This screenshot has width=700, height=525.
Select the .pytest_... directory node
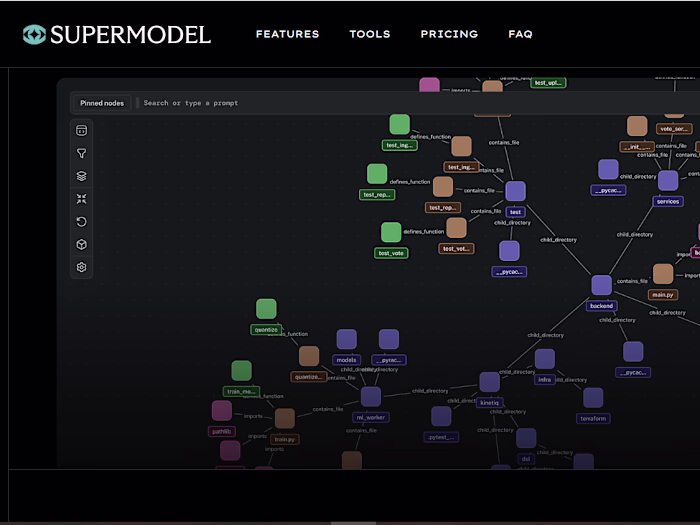441,417
